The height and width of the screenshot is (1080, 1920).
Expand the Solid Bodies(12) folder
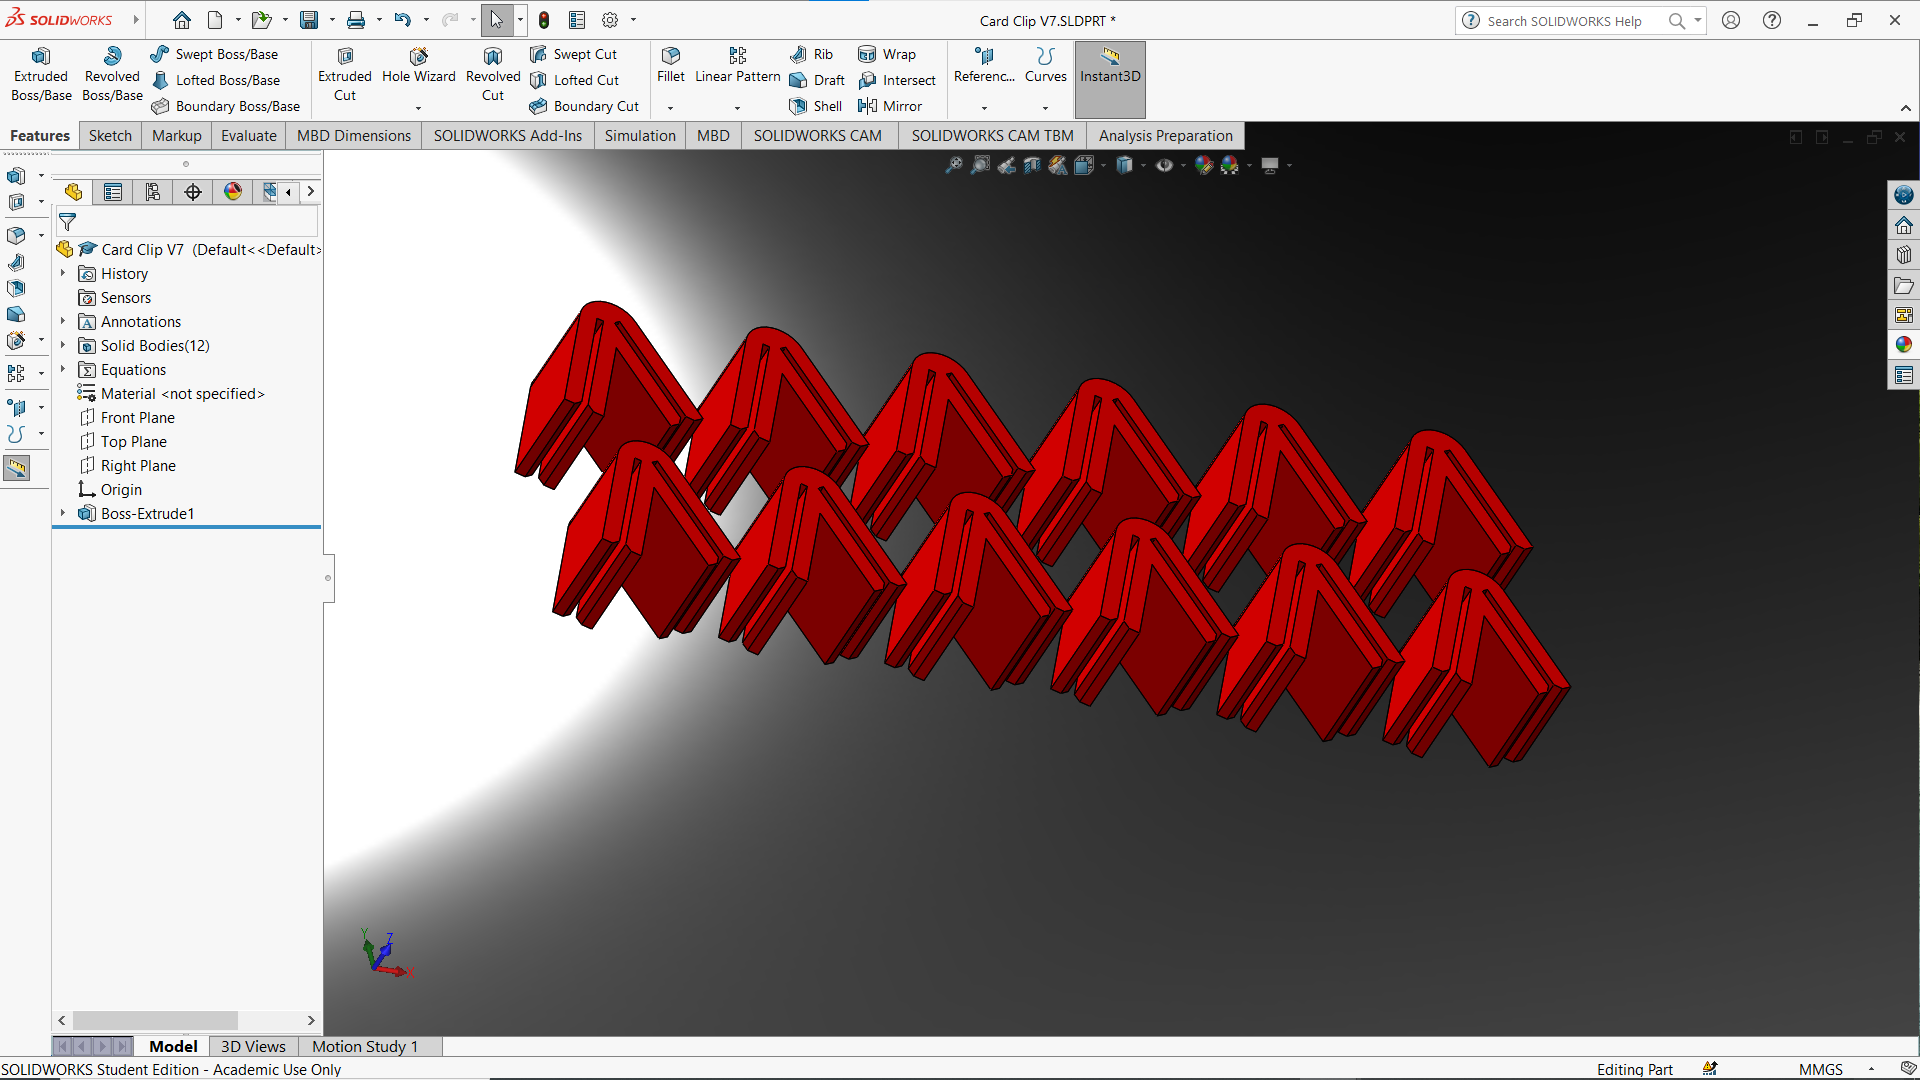pyautogui.click(x=63, y=344)
